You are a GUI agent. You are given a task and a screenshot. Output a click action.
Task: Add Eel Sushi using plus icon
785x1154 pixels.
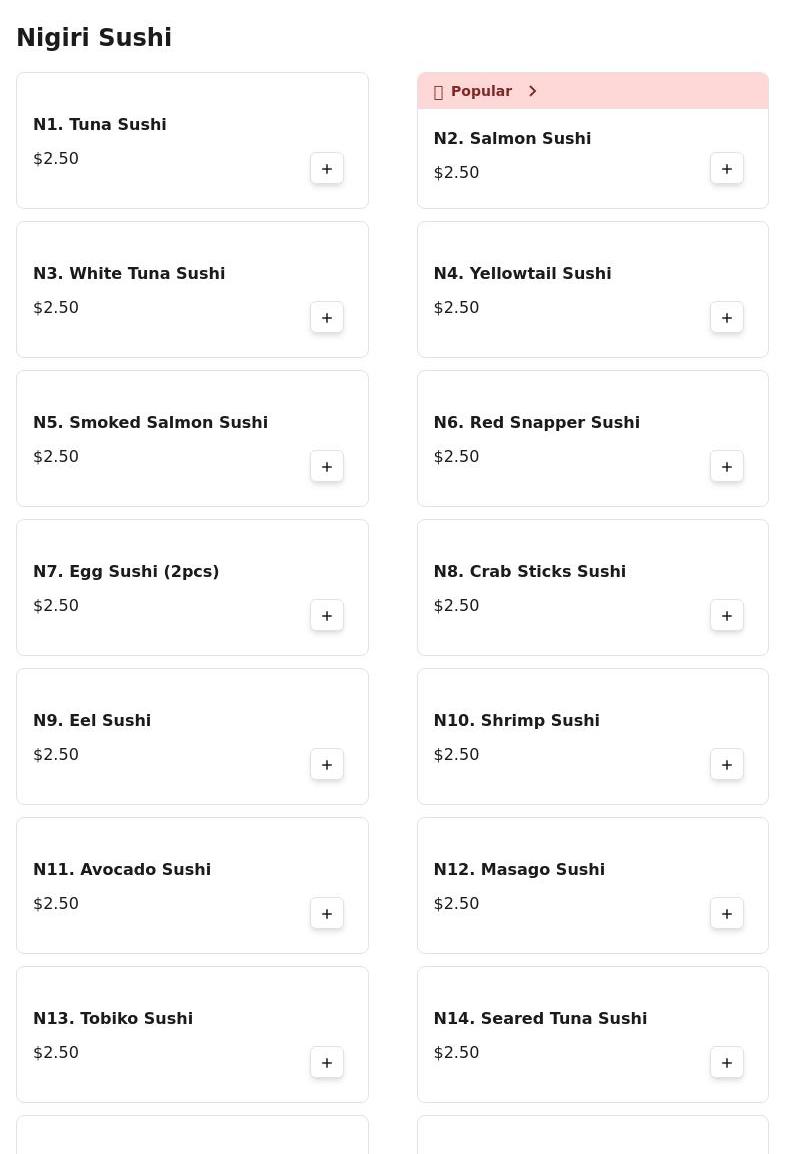pos(327,765)
